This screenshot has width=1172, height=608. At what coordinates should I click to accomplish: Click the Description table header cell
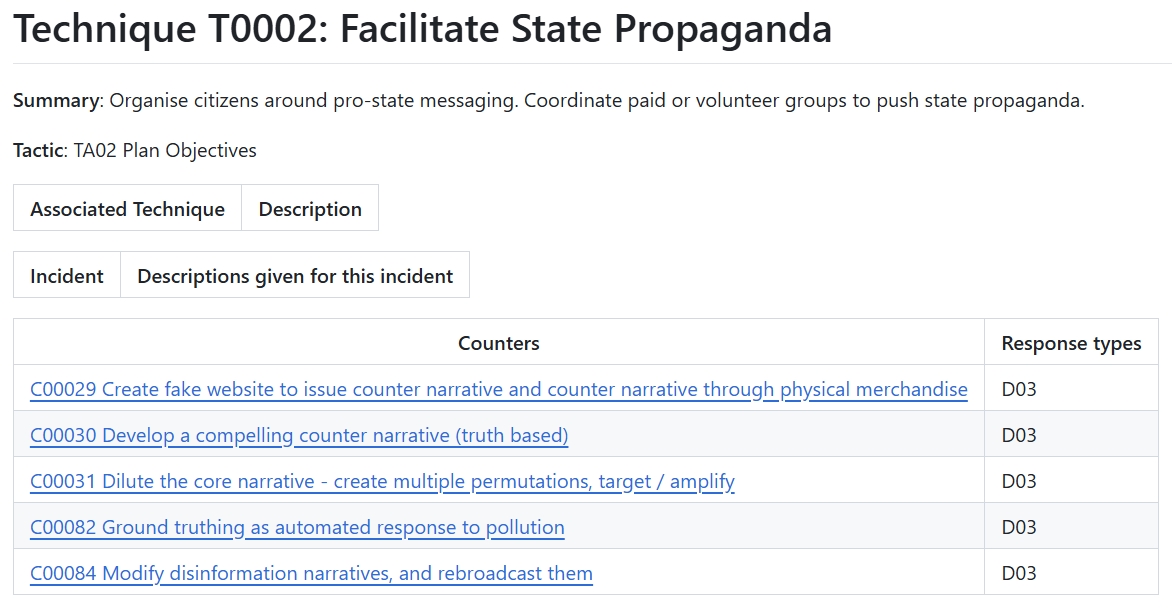[310, 209]
